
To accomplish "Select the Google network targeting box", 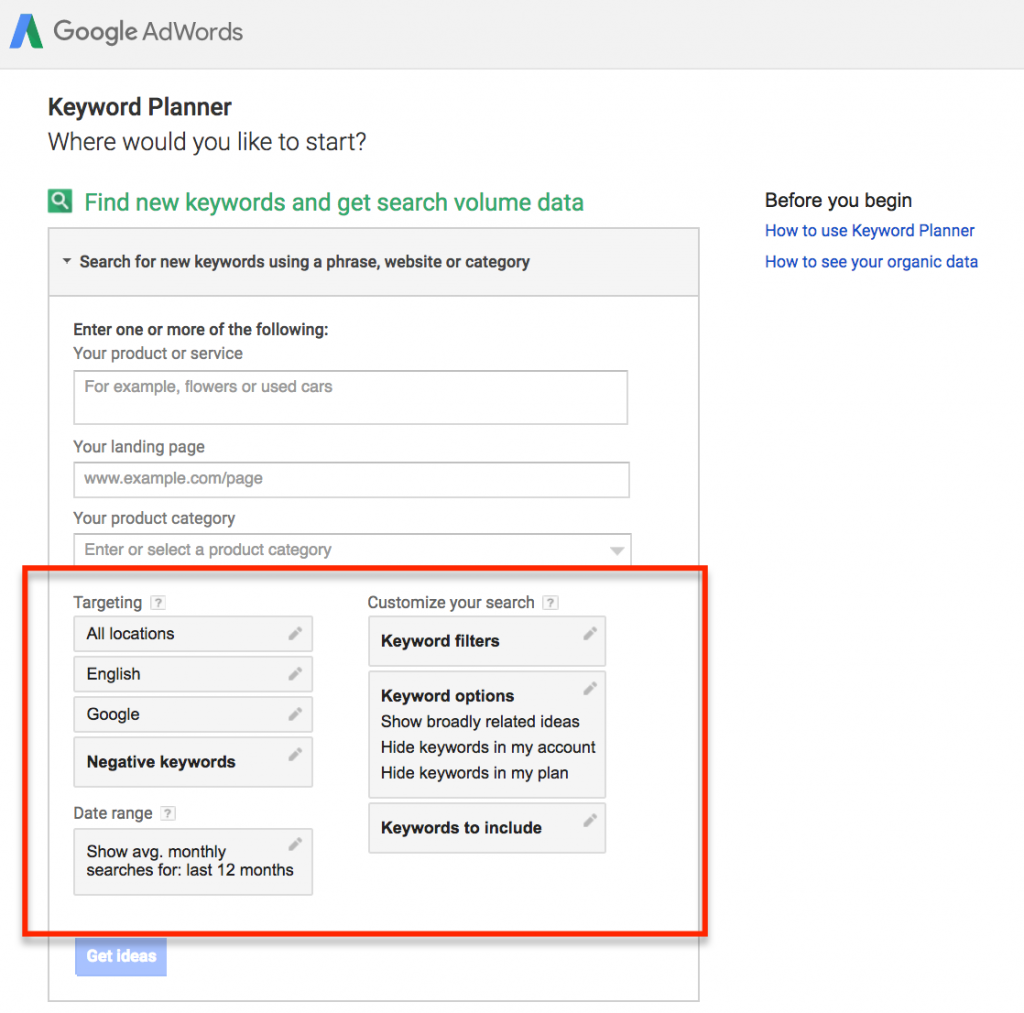I will (x=193, y=715).
